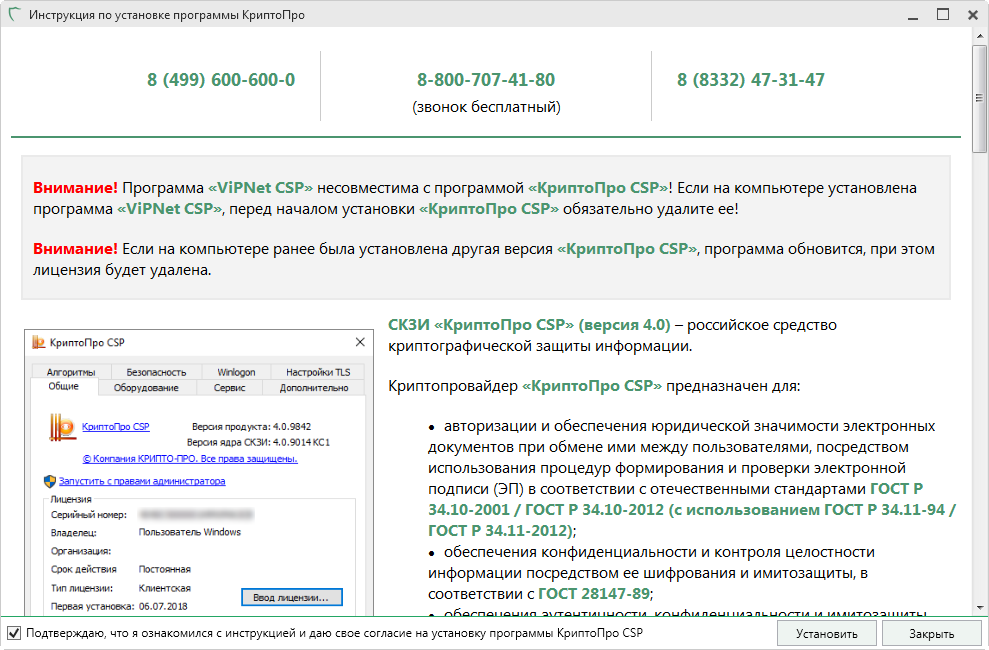Click Дополнительно tab in the screenshot
The image size is (989, 650).
tap(314, 388)
